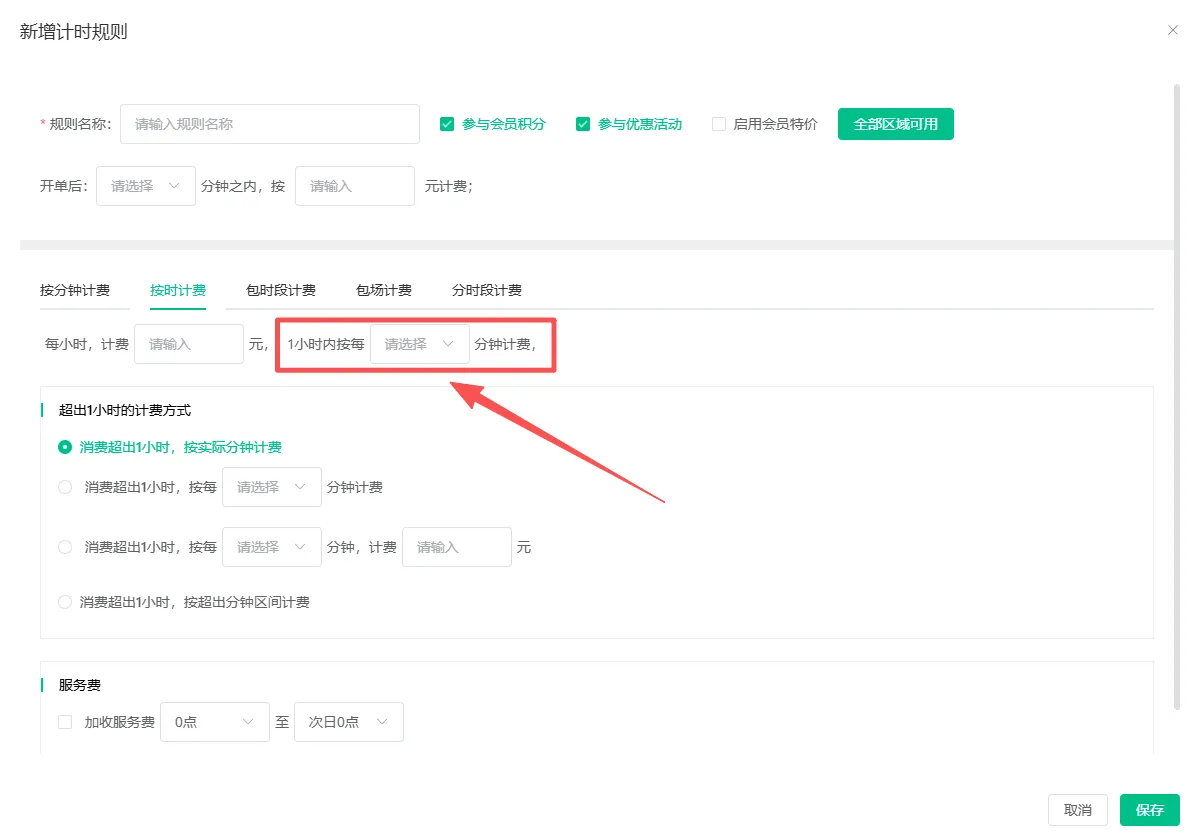Viewport: 1195px width, 840px height.
Task: Tick the 加收服务费 checkbox
Action: tap(65, 722)
